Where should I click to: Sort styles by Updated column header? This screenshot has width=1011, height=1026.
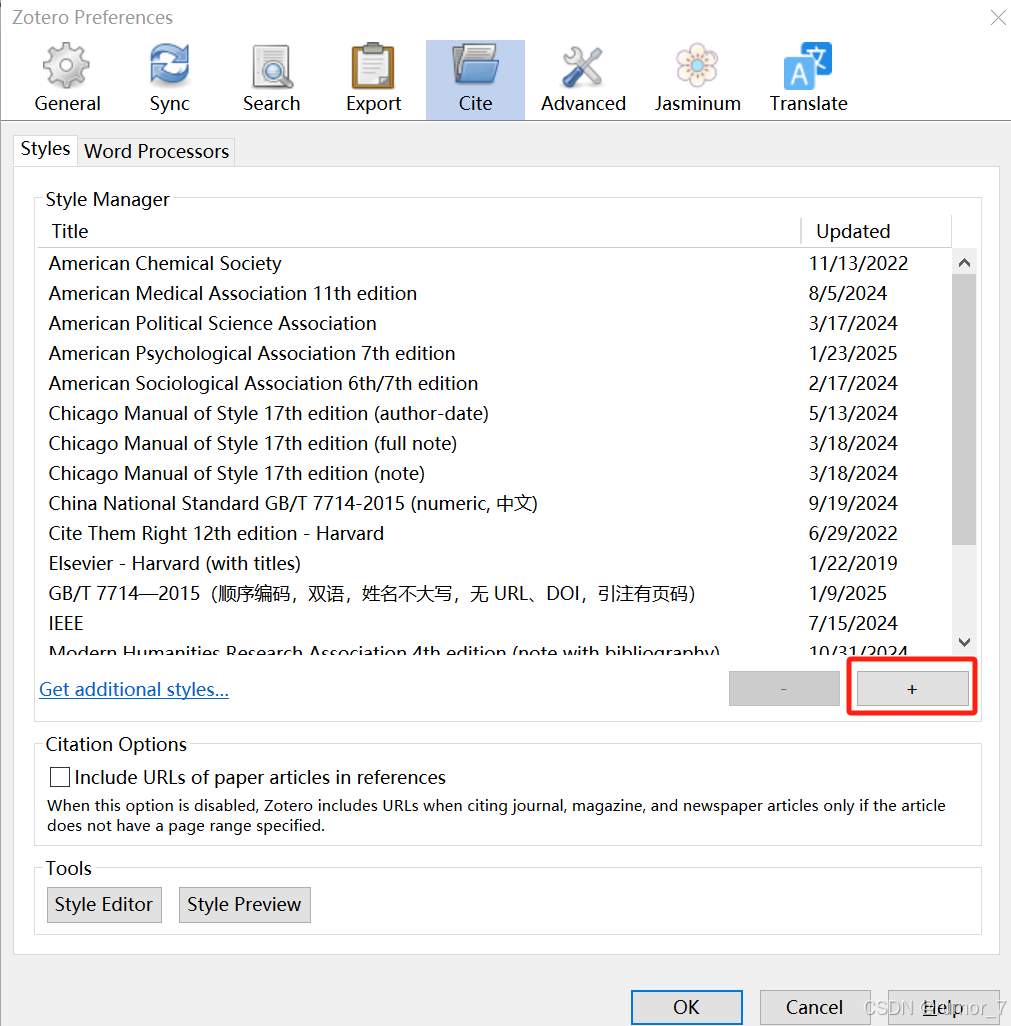(x=876, y=231)
